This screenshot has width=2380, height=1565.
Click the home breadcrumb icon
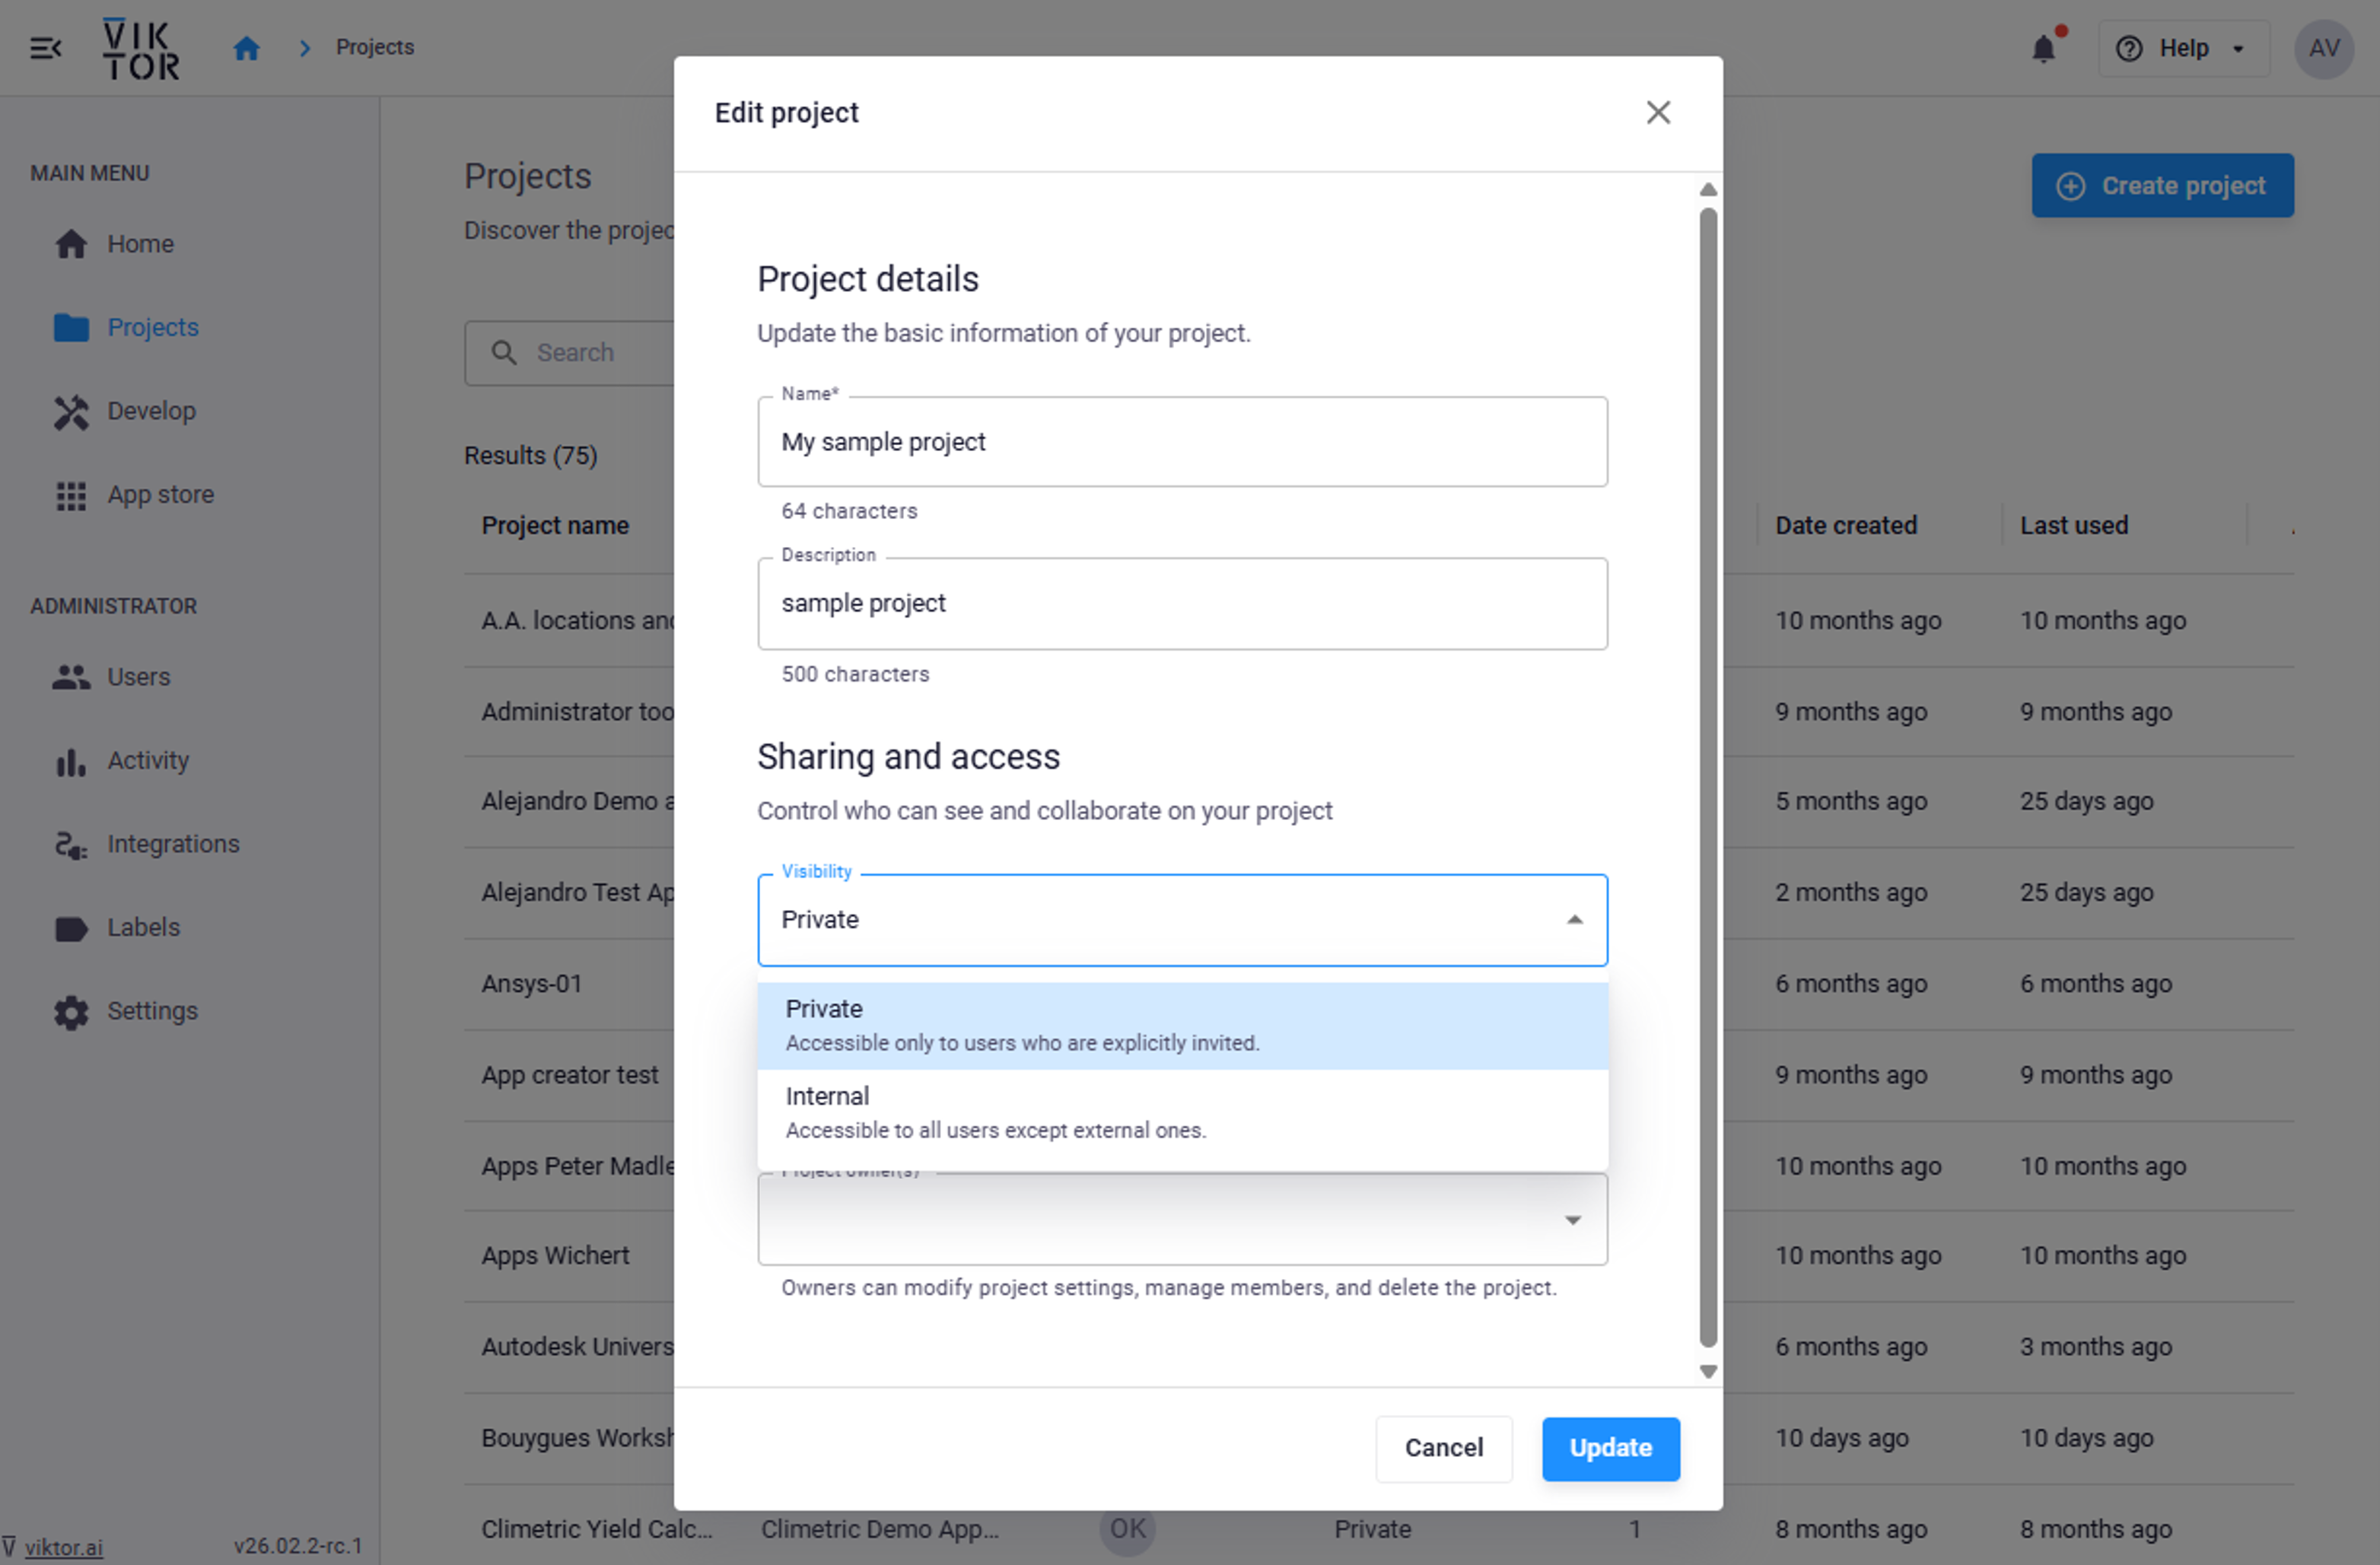coord(246,48)
